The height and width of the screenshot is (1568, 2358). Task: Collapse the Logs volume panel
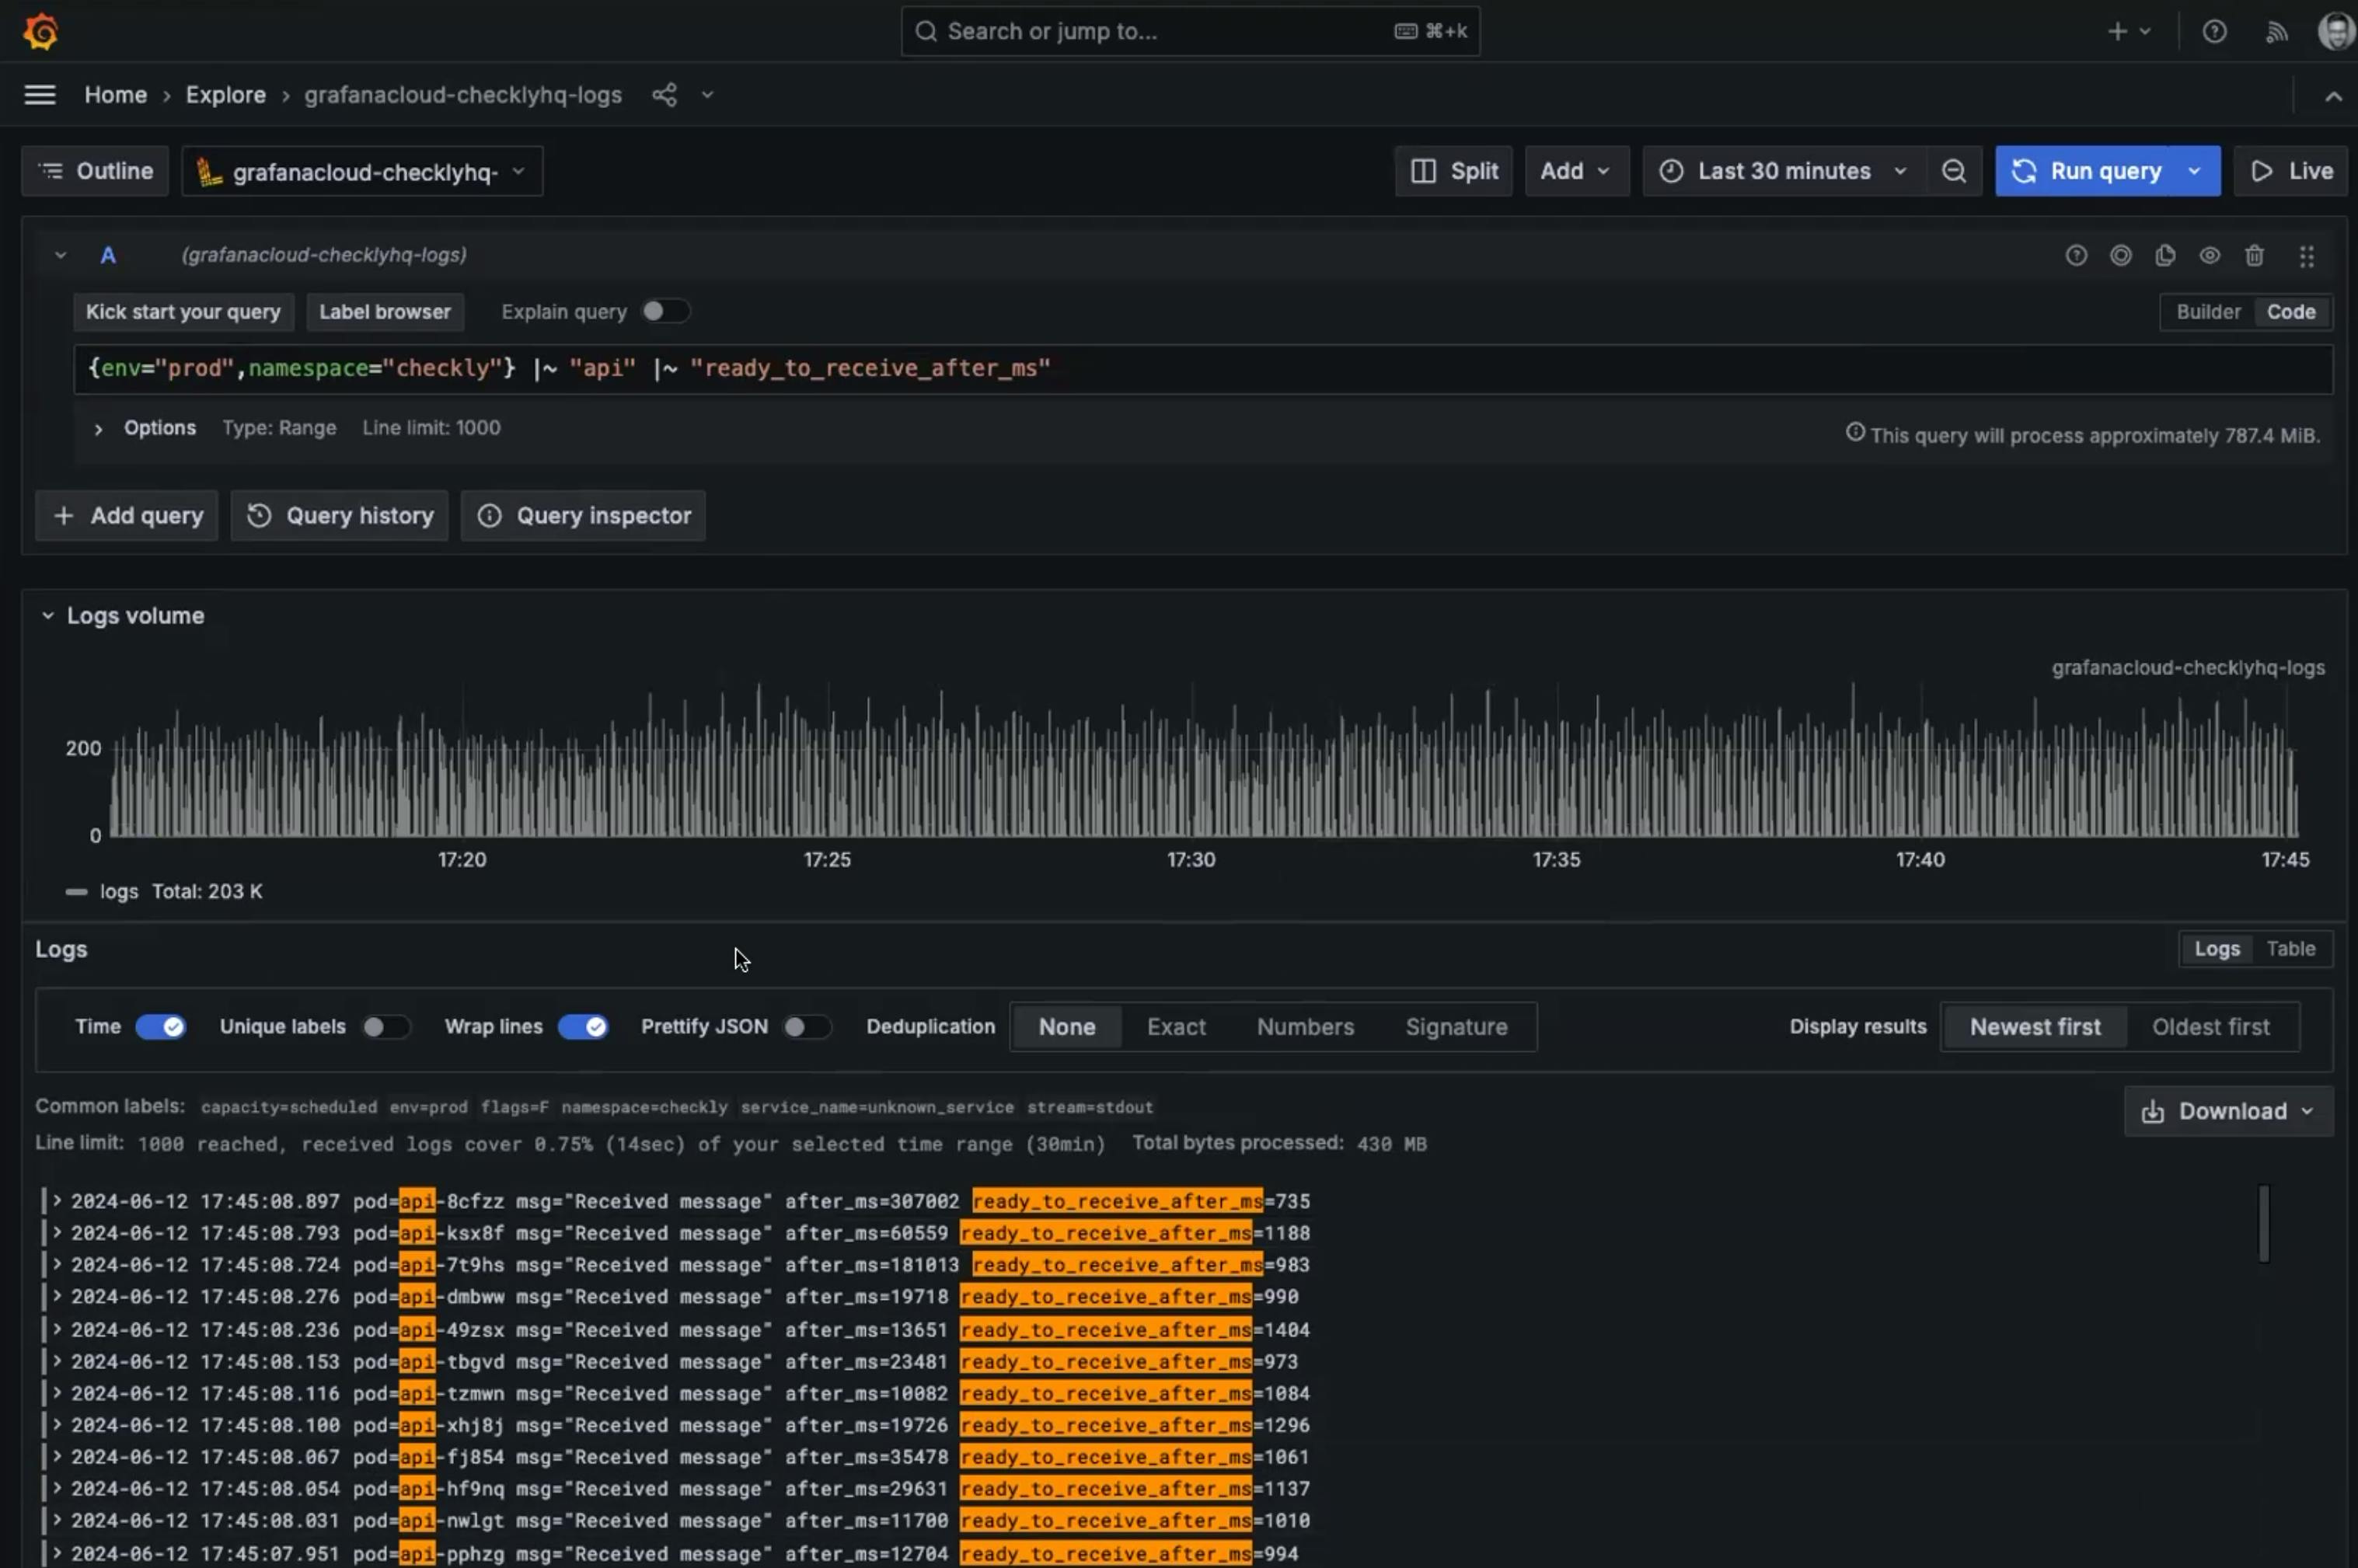(47, 616)
